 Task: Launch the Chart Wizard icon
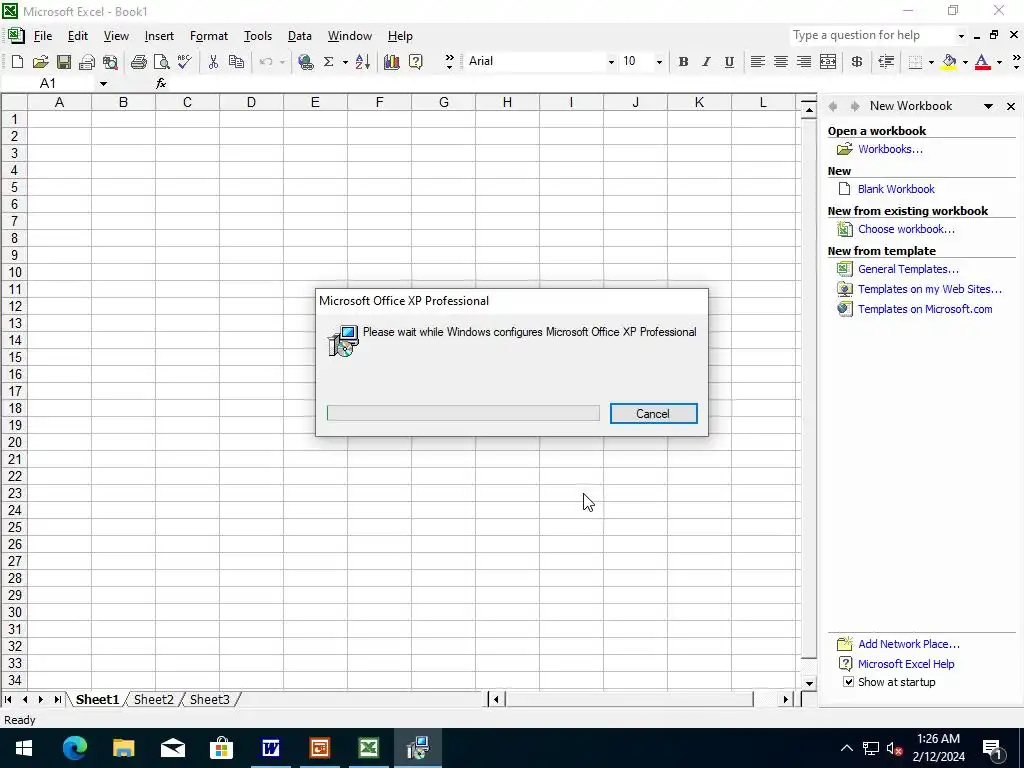pyautogui.click(x=392, y=62)
